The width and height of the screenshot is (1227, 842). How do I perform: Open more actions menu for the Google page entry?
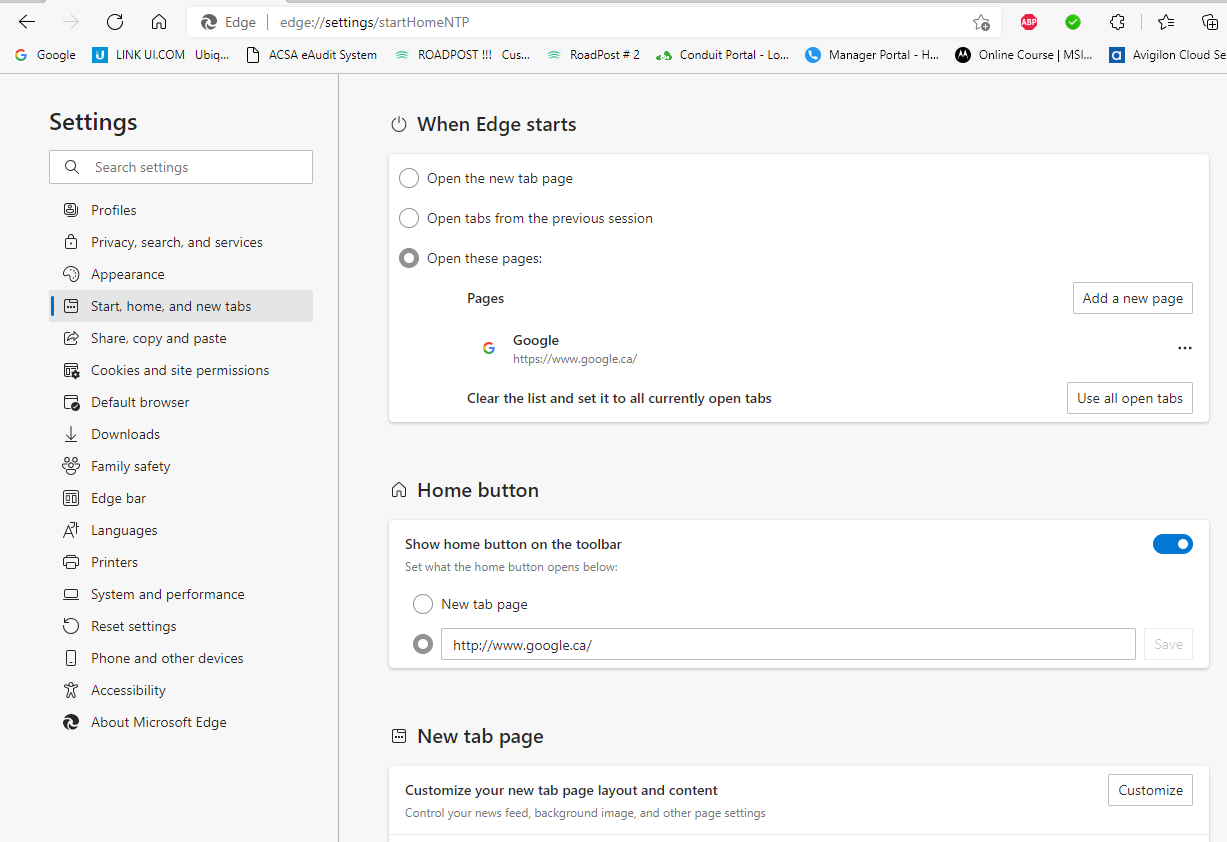(x=1185, y=347)
